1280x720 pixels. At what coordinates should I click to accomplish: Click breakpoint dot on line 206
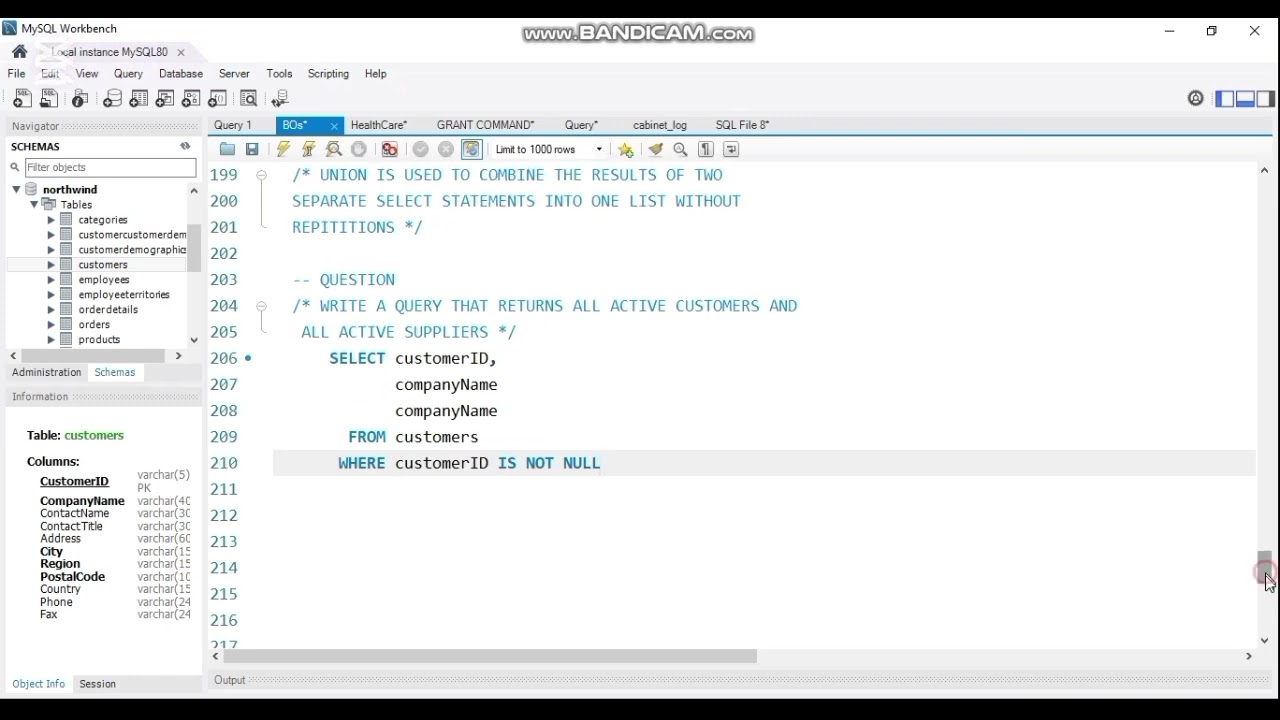pyautogui.click(x=248, y=358)
